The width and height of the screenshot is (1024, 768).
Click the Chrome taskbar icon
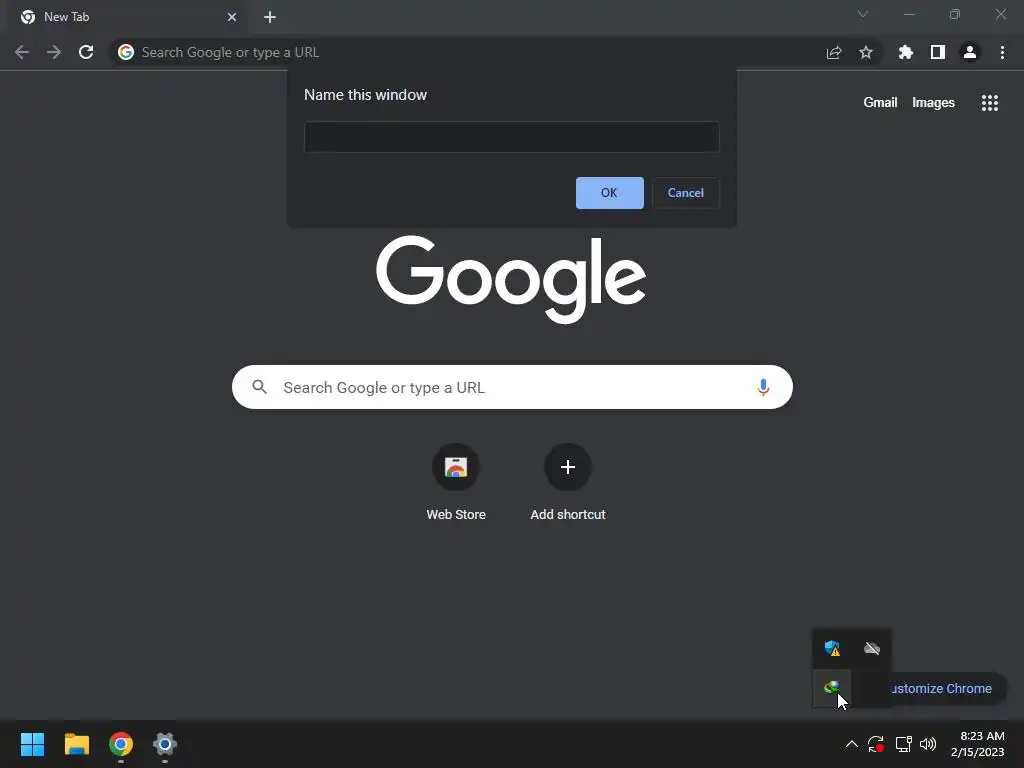pos(121,744)
